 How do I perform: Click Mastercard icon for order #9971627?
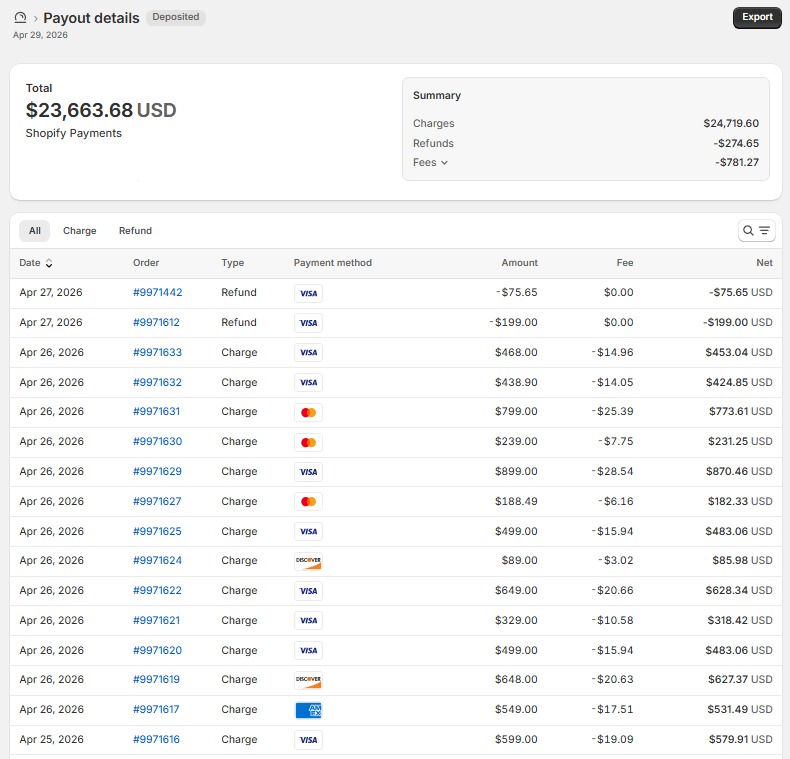click(308, 501)
